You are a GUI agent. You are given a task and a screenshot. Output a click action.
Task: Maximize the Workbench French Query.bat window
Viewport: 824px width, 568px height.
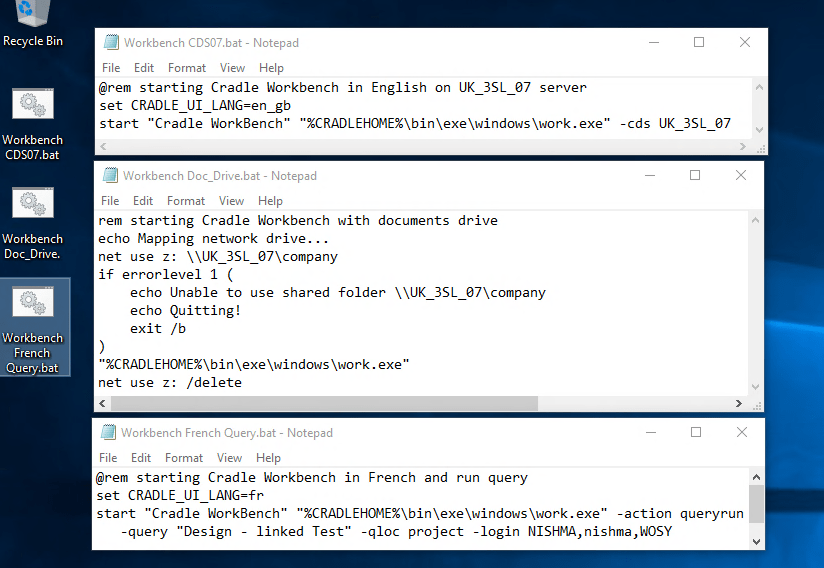tap(696, 432)
